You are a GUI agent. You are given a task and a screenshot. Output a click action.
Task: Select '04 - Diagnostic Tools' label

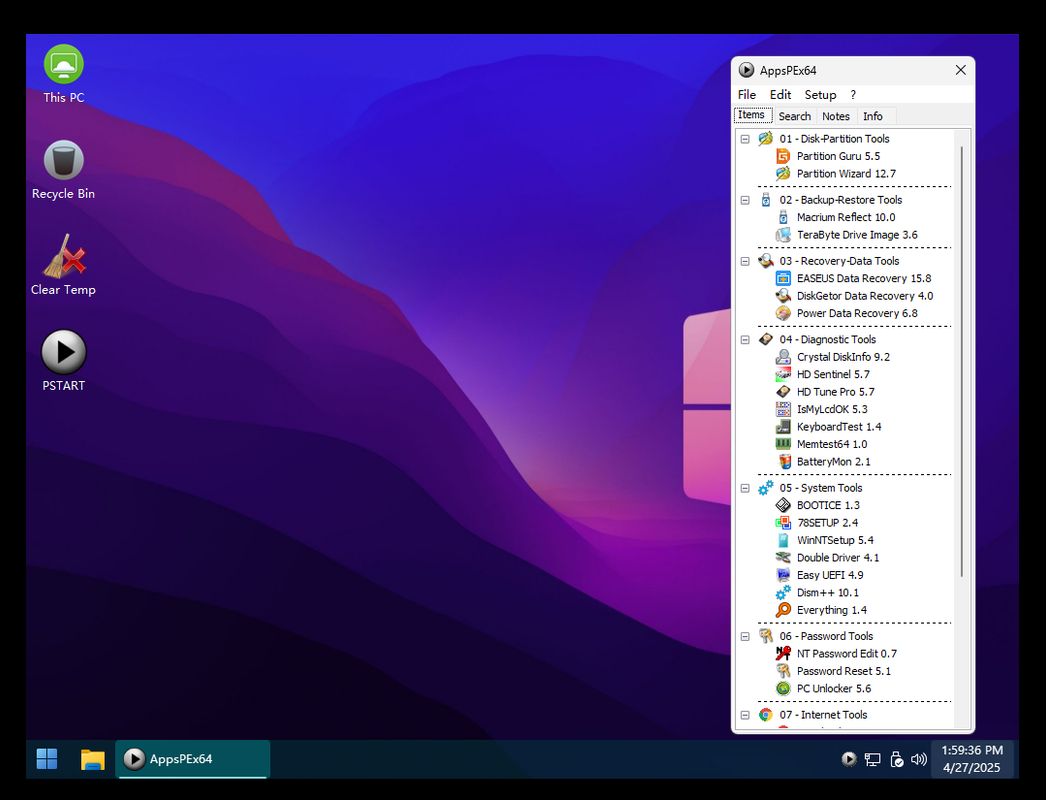click(827, 340)
